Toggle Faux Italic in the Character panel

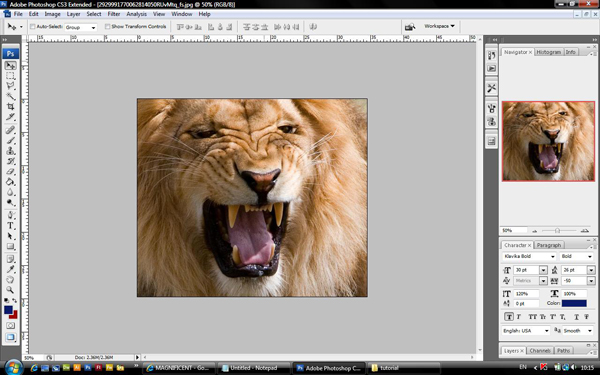tap(519, 317)
